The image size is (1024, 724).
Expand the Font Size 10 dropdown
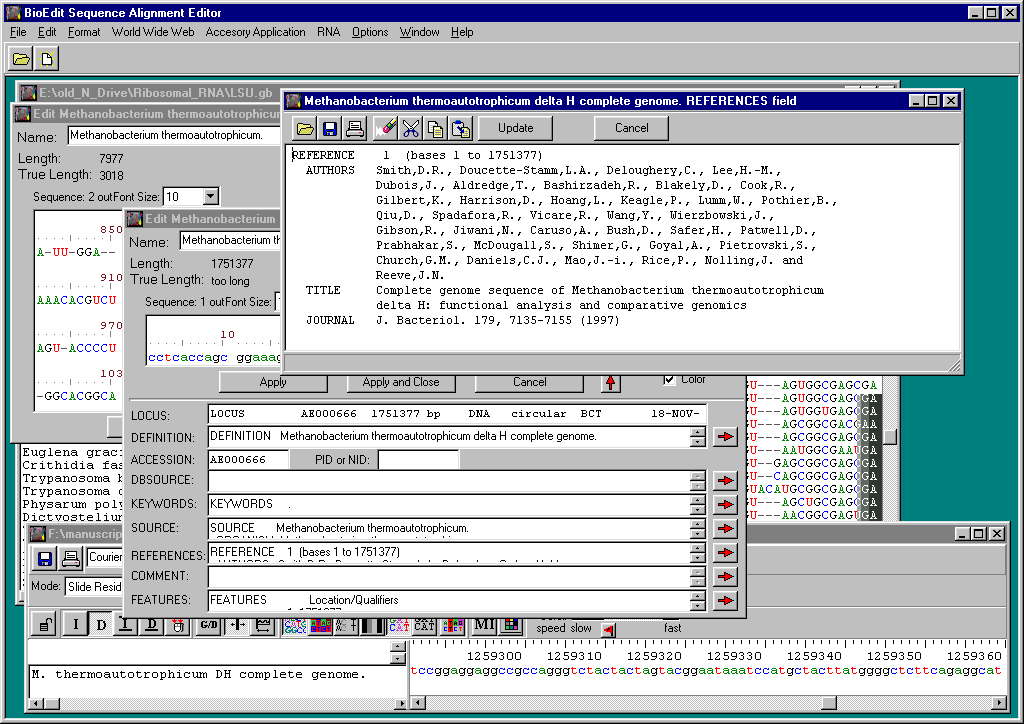[210, 196]
